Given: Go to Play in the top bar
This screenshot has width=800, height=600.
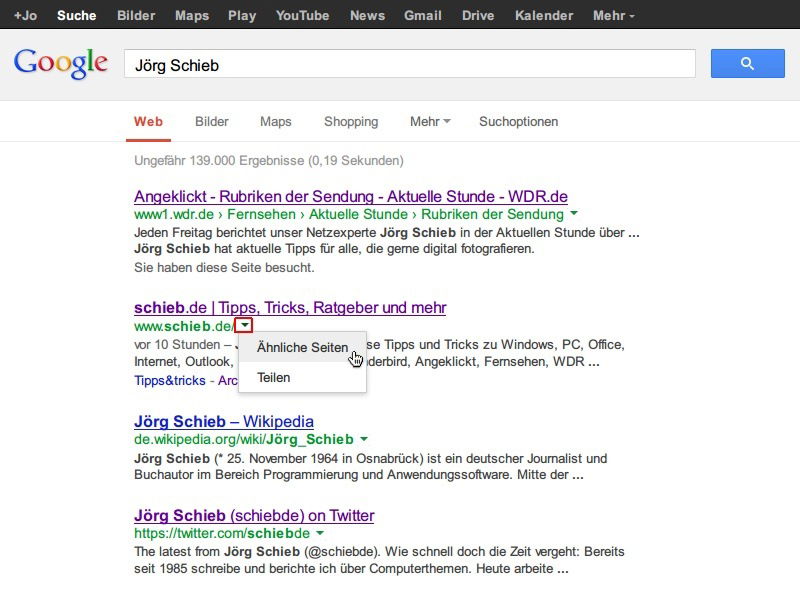Looking at the screenshot, I should [242, 15].
